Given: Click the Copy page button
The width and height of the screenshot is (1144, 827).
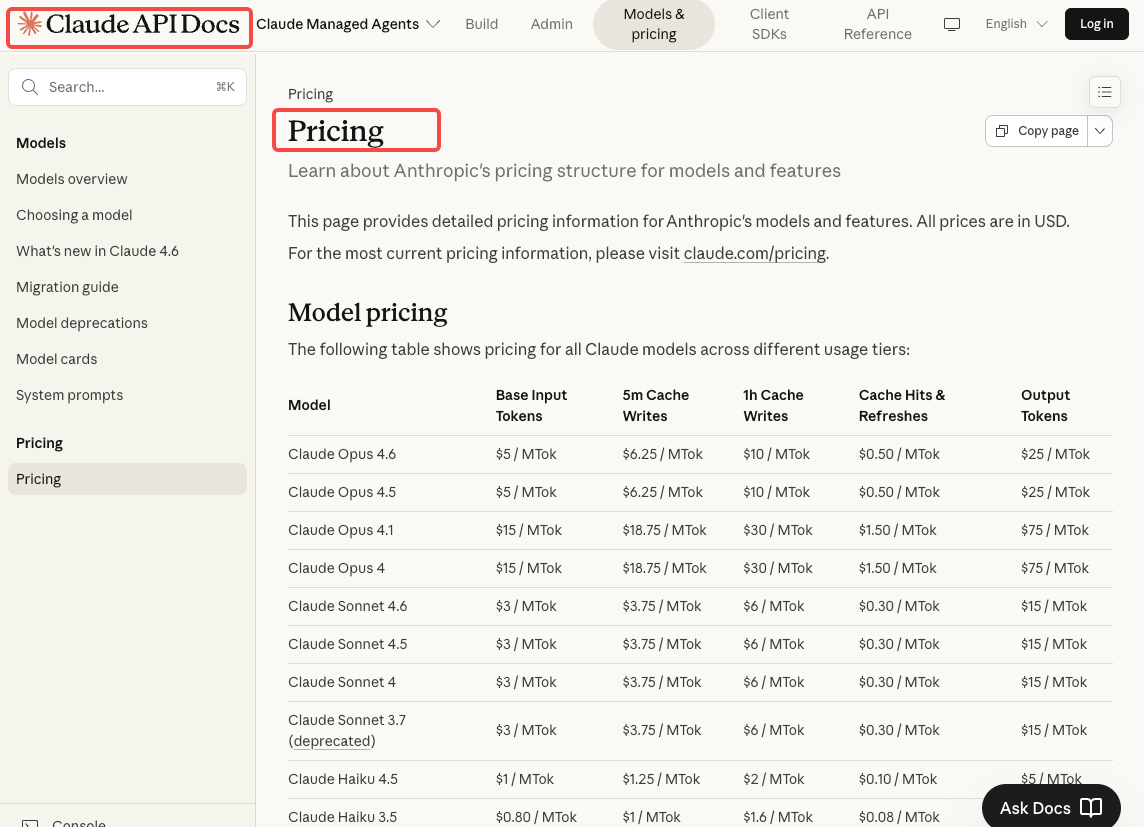Looking at the screenshot, I should coord(1037,131).
